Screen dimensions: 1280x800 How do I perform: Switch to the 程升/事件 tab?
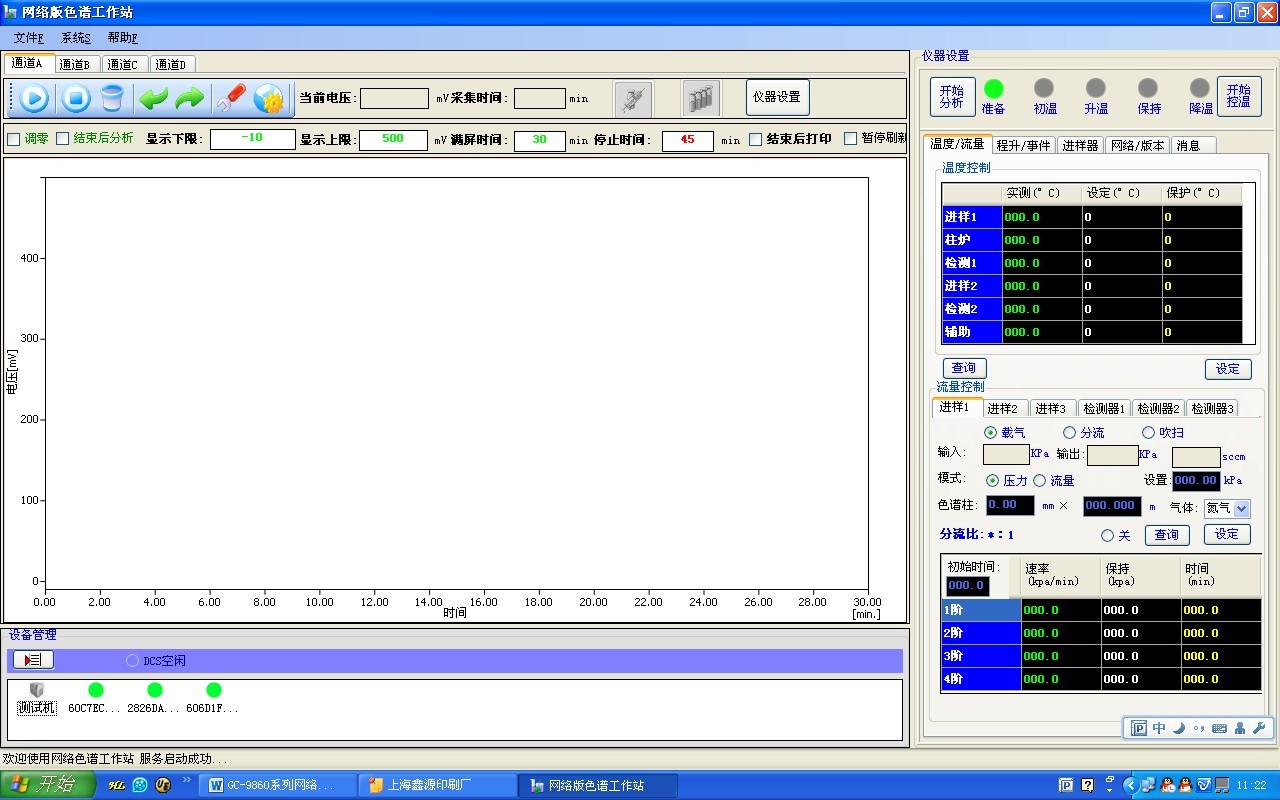(1023, 145)
